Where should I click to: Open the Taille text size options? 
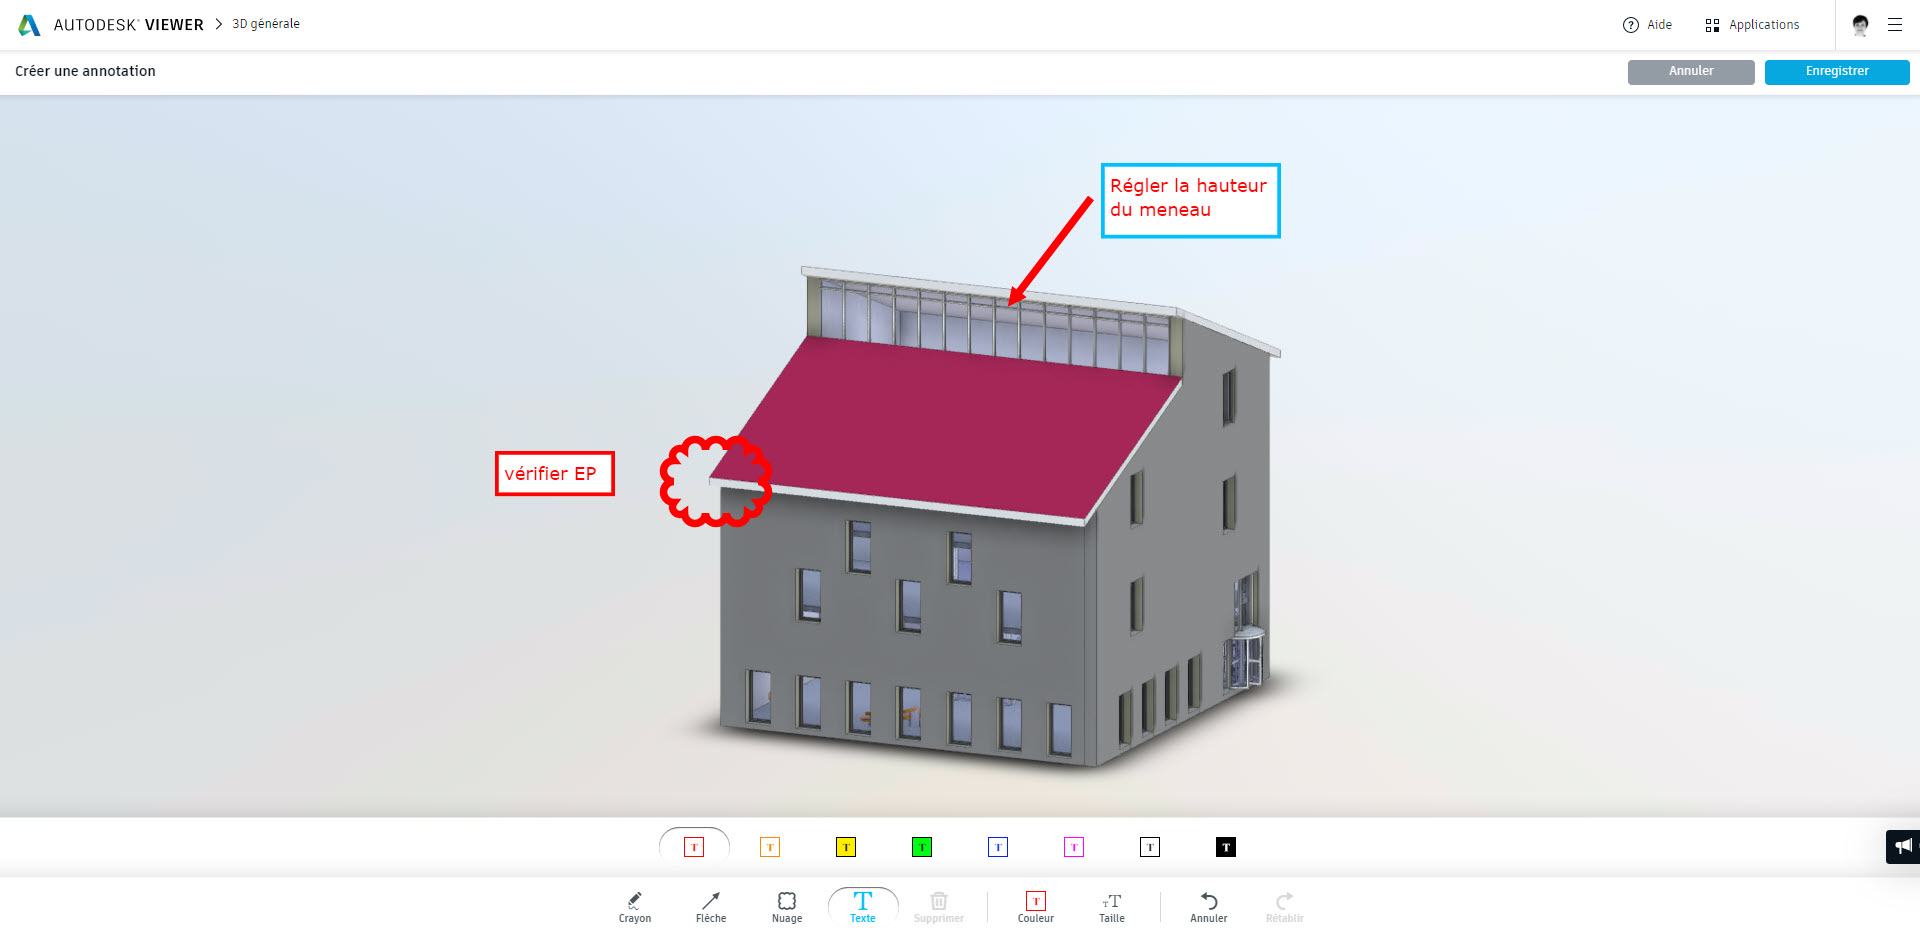1111,905
